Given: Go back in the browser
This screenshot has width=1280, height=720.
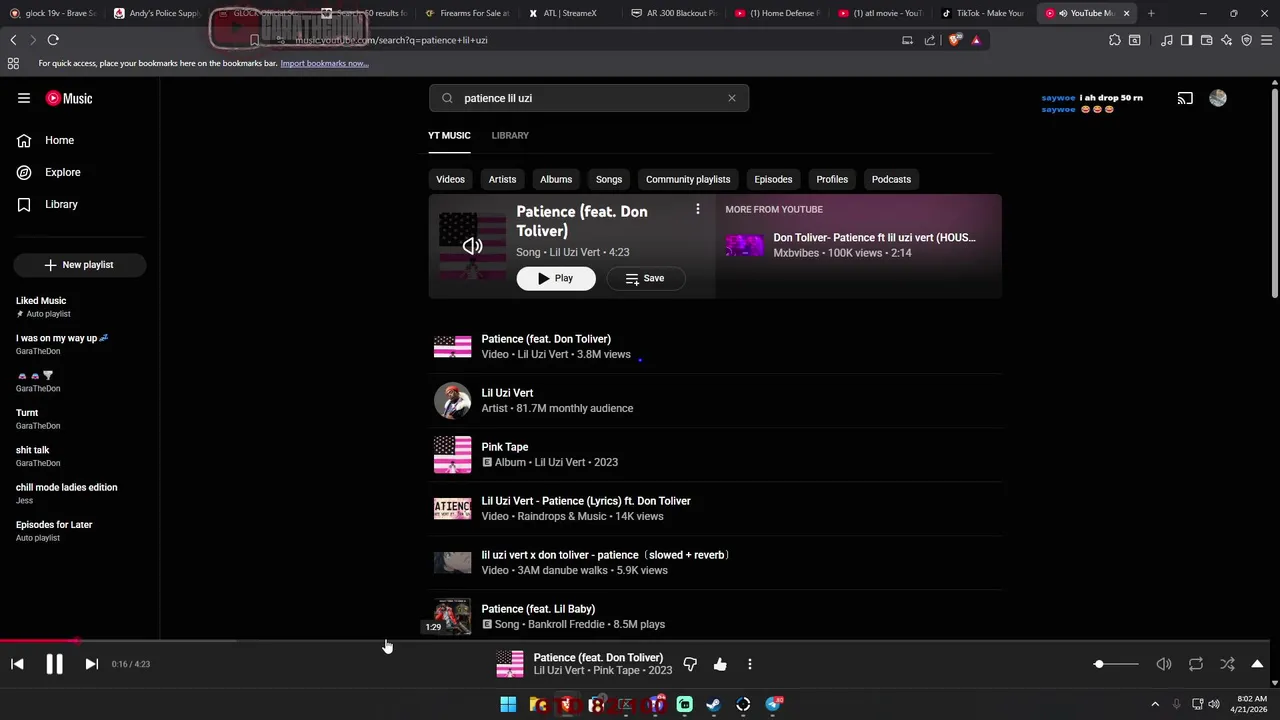Looking at the screenshot, I should coord(13,40).
